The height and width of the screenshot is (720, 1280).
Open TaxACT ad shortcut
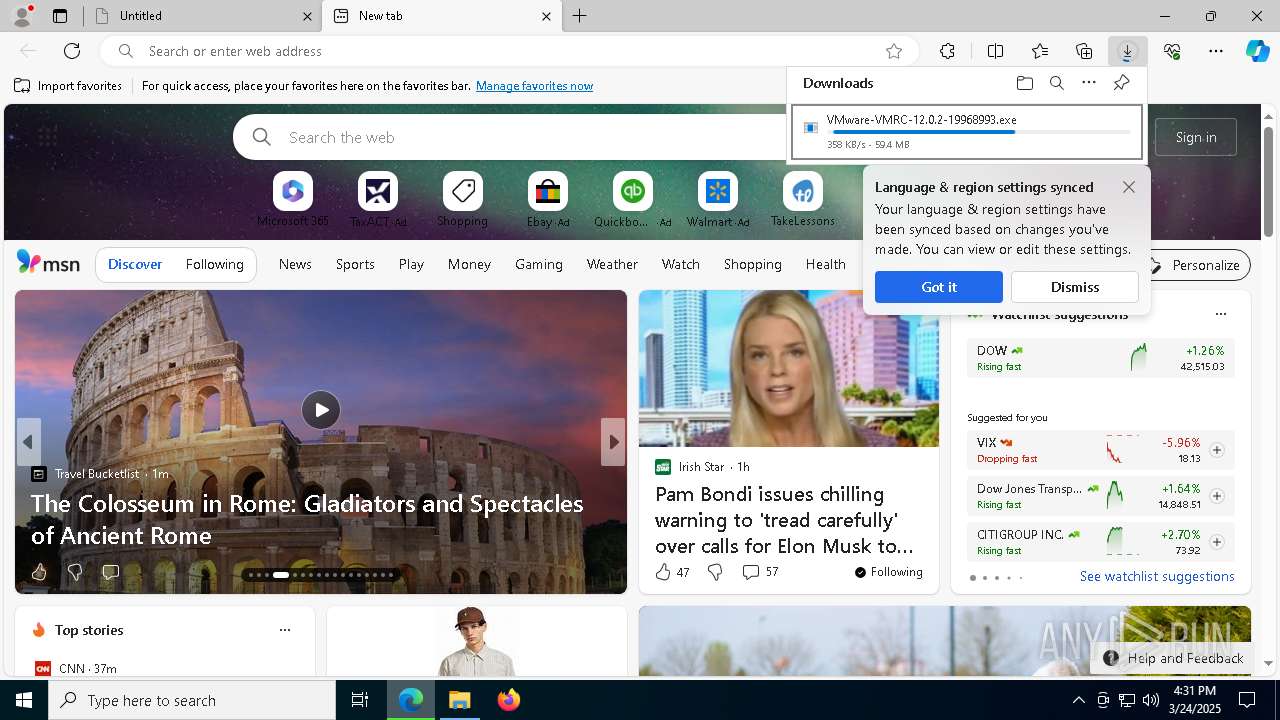(378, 199)
